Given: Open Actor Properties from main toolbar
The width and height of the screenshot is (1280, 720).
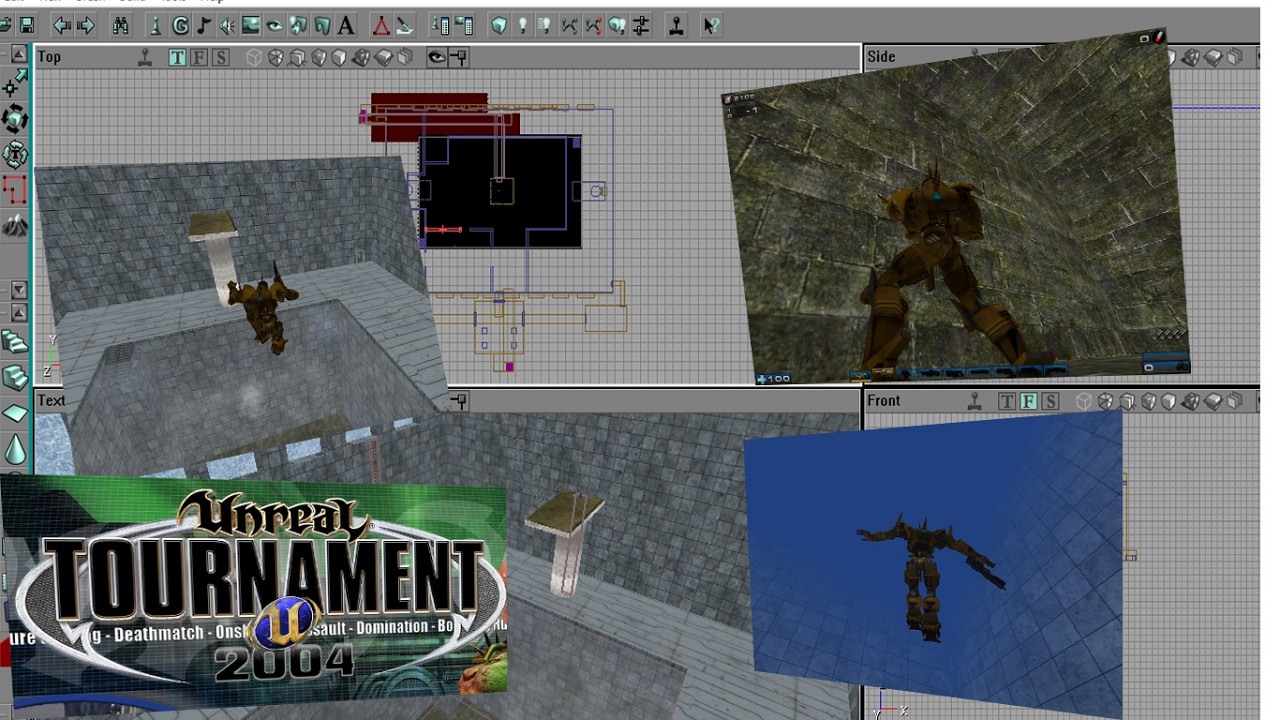Looking at the screenshot, I should point(440,25).
